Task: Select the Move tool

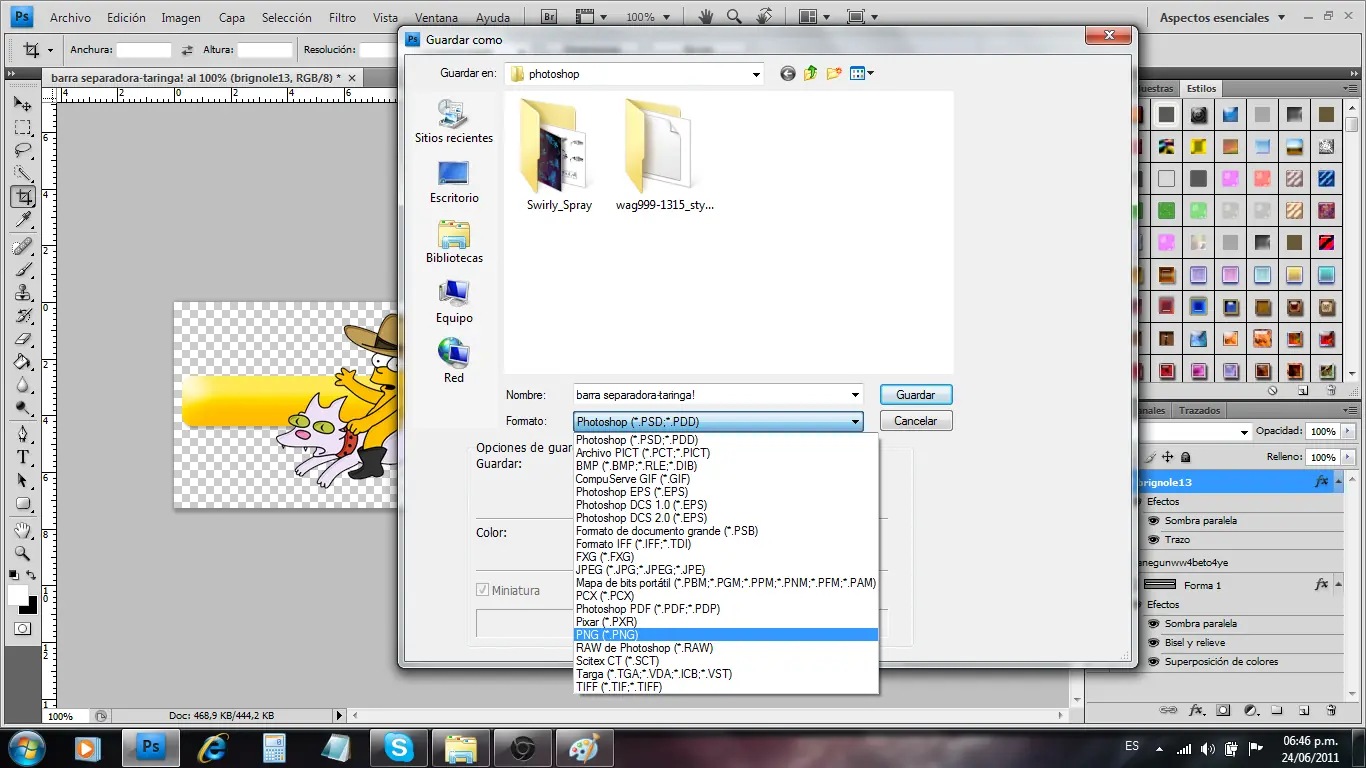Action: tap(22, 103)
